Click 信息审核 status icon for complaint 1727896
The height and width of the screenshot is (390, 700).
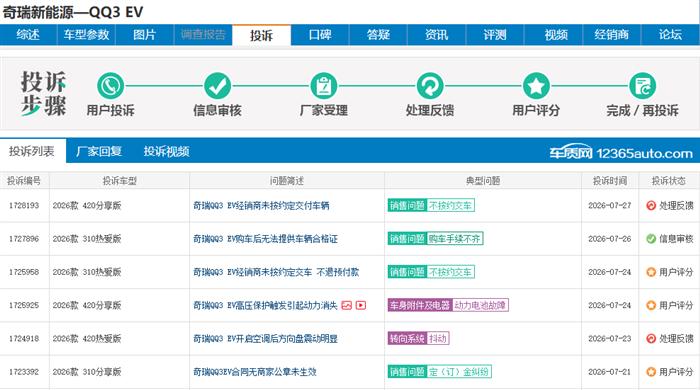pos(651,239)
